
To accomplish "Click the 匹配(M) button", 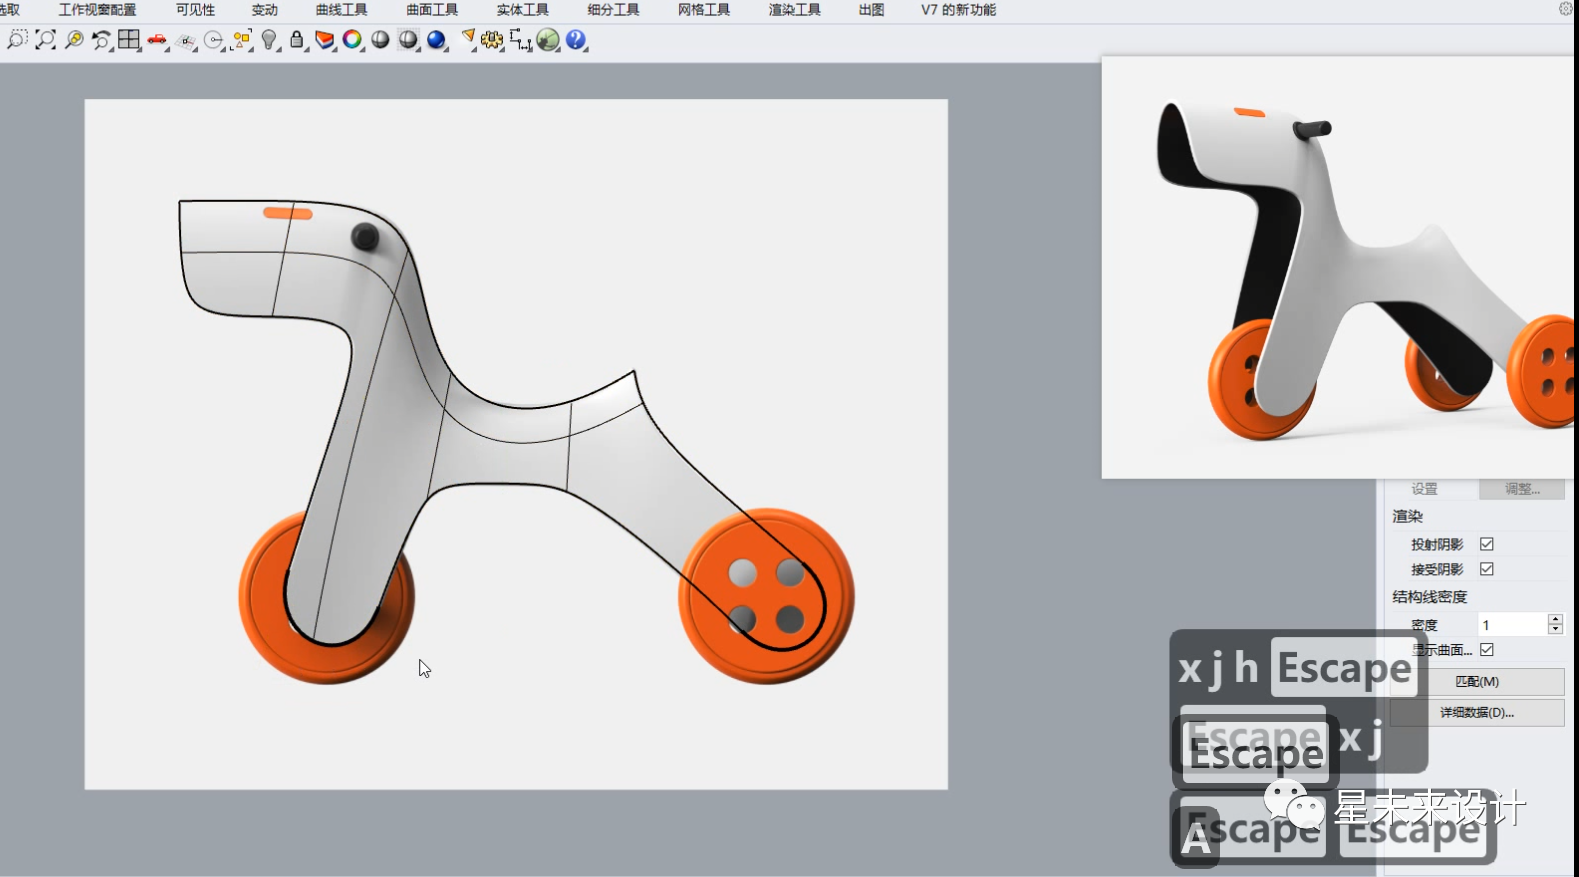I will [1477, 682].
